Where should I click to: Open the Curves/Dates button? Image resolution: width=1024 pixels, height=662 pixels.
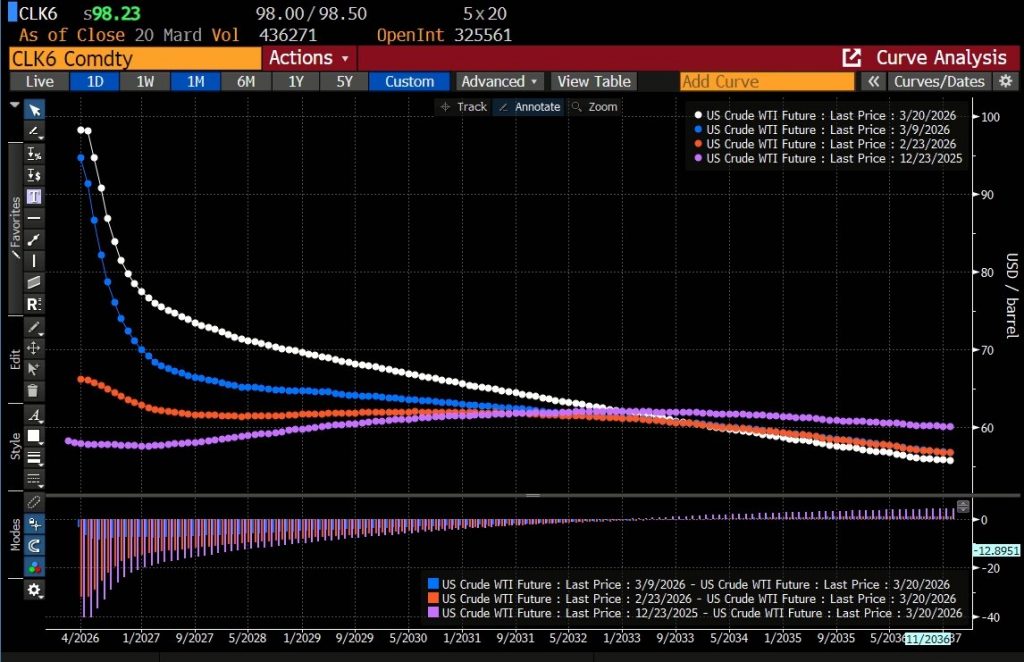click(939, 82)
